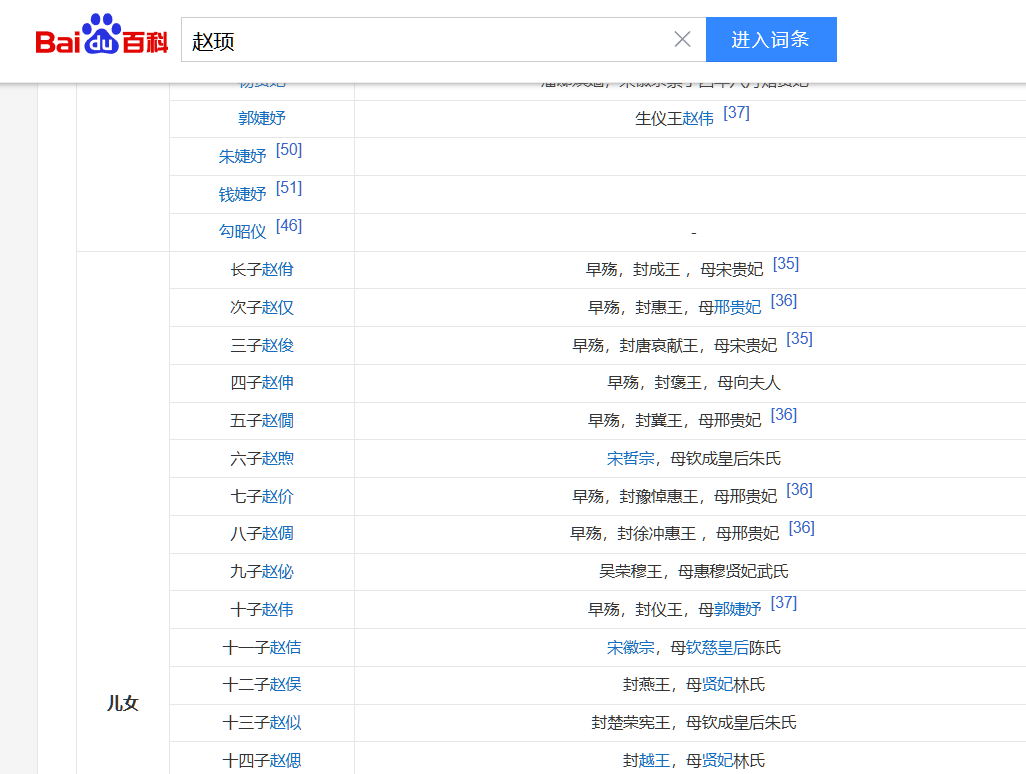Open the 越王 link

click(x=654, y=760)
